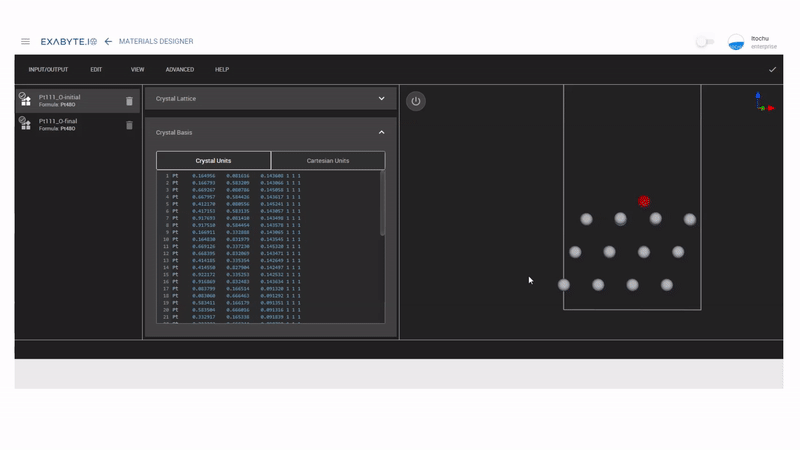Viewport: 800px width, 450px height.
Task: Click the XYZ axes gizmo
Action: 764,102
